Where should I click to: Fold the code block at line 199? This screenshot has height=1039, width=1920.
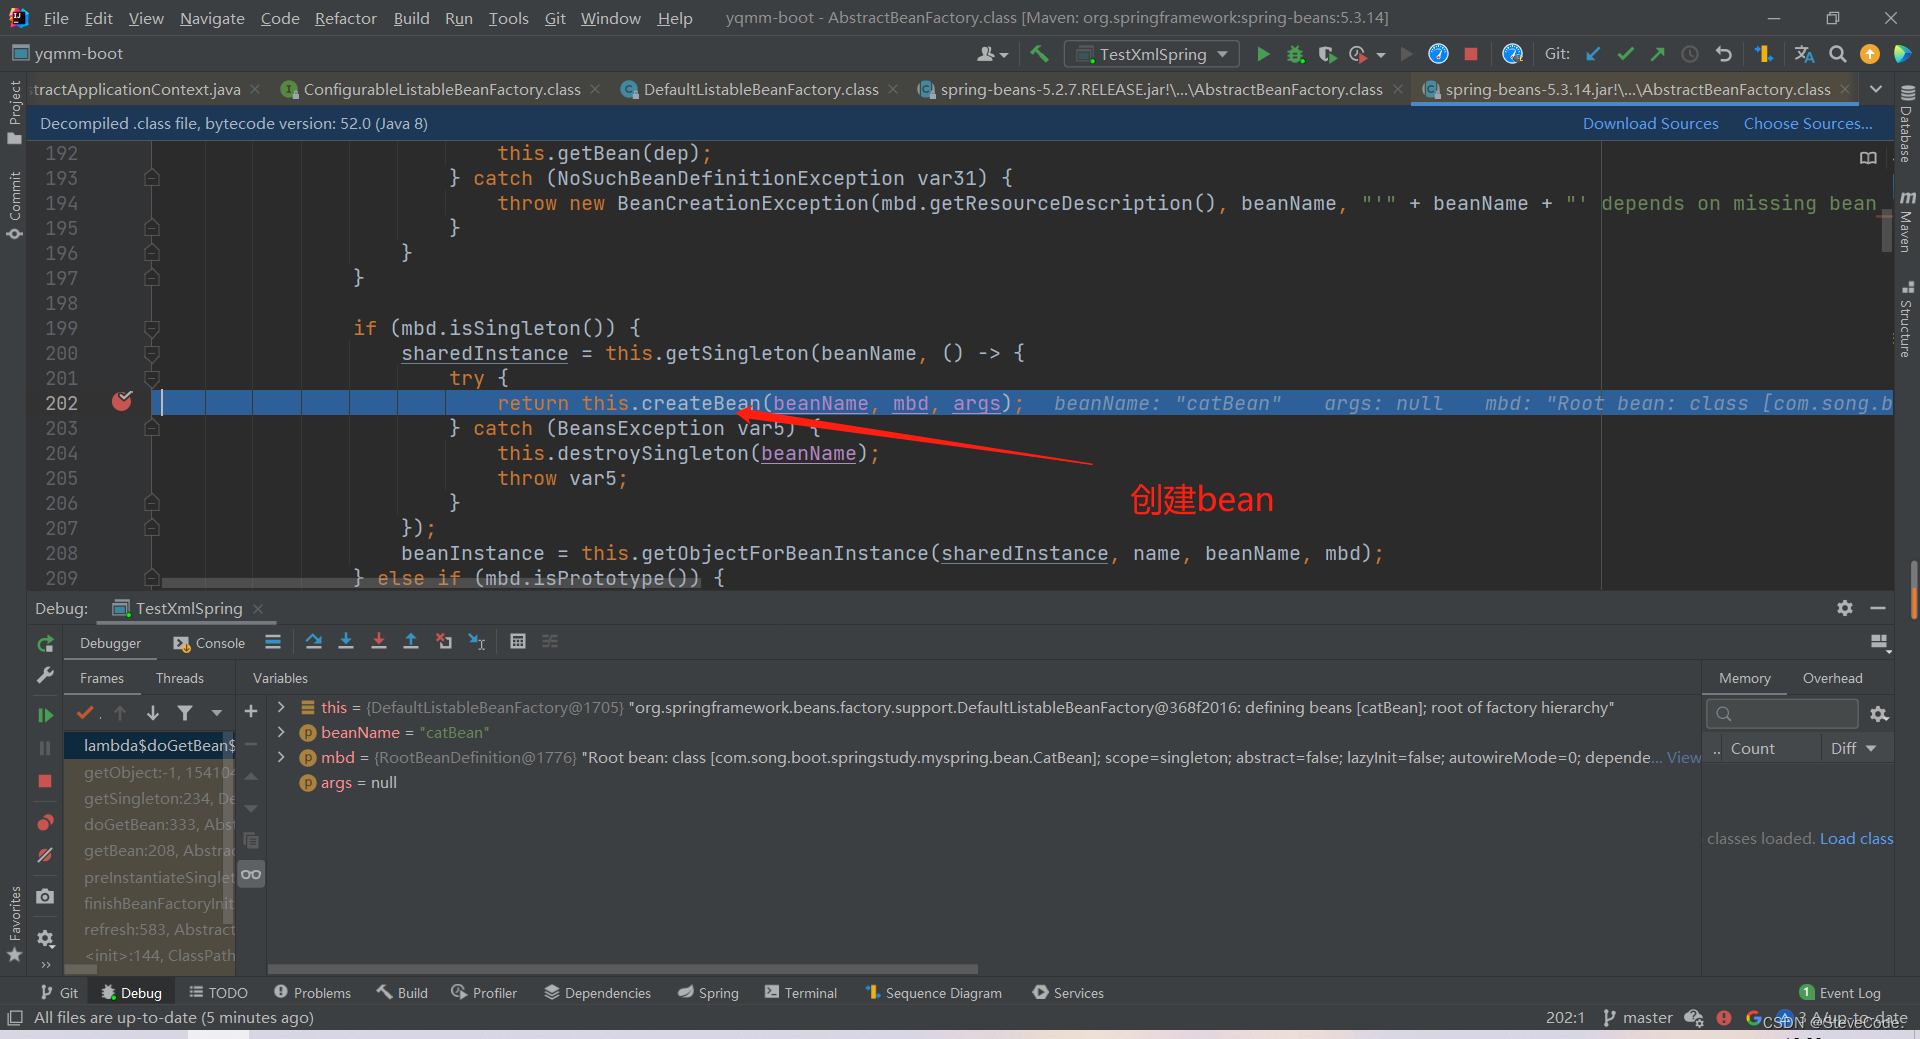pyautogui.click(x=152, y=328)
